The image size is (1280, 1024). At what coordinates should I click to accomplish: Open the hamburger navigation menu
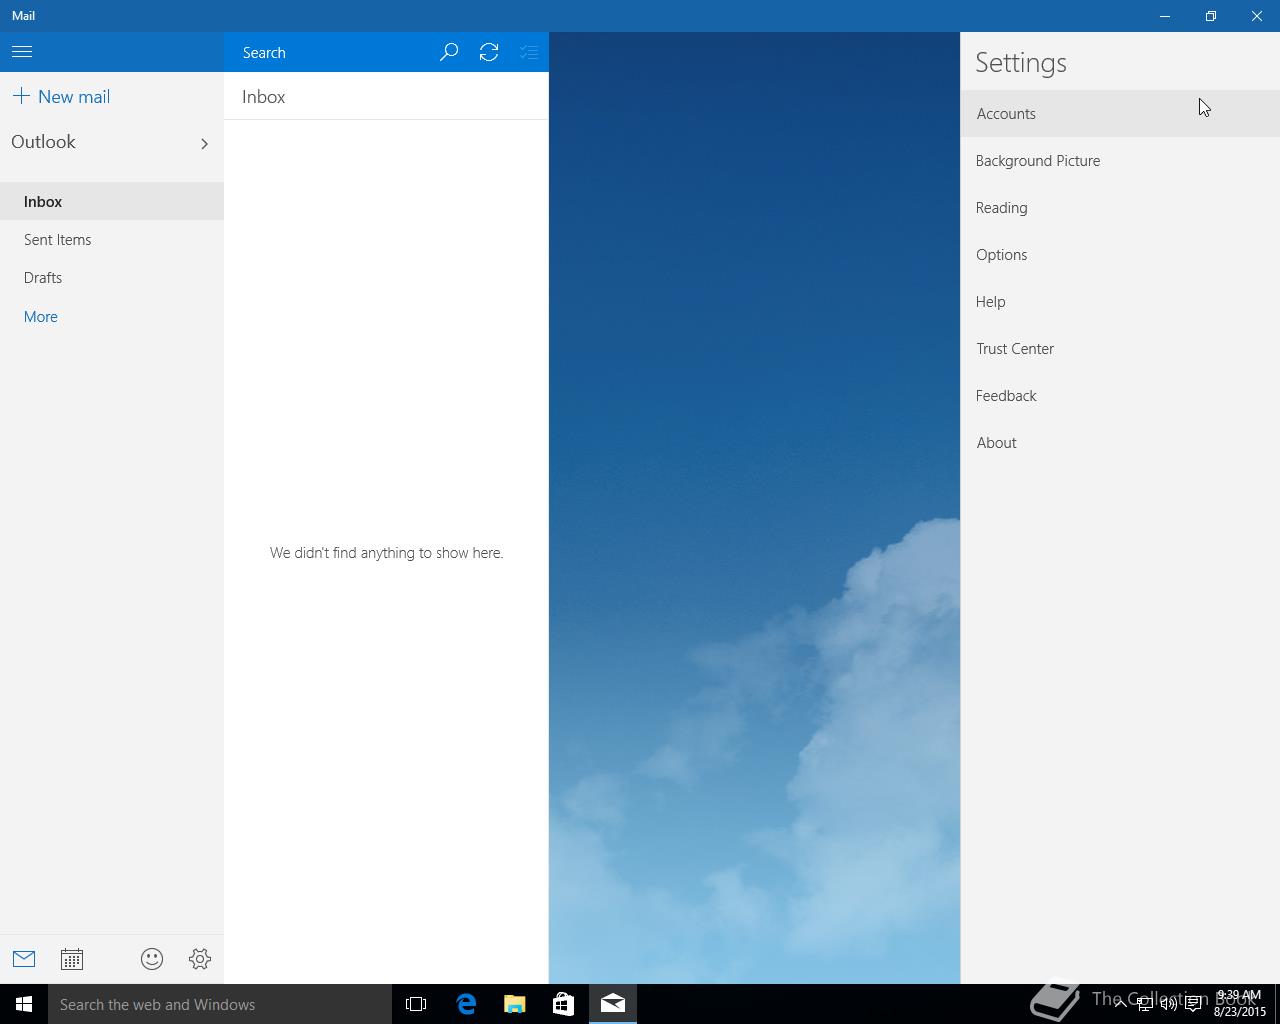[x=22, y=52]
